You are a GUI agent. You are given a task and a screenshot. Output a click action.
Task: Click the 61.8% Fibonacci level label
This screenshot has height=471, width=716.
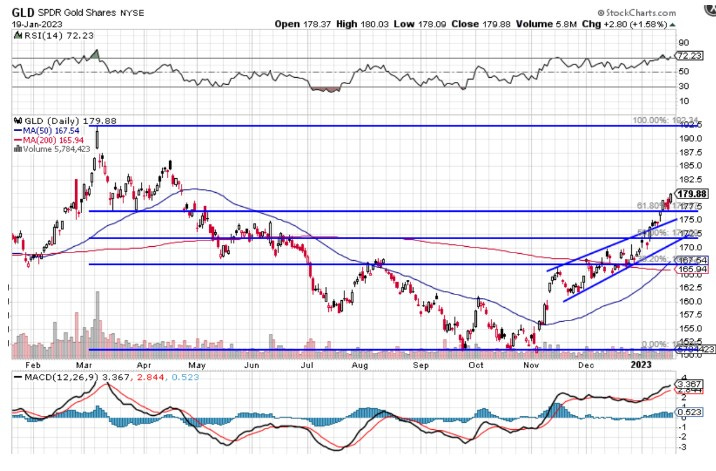(x=651, y=206)
